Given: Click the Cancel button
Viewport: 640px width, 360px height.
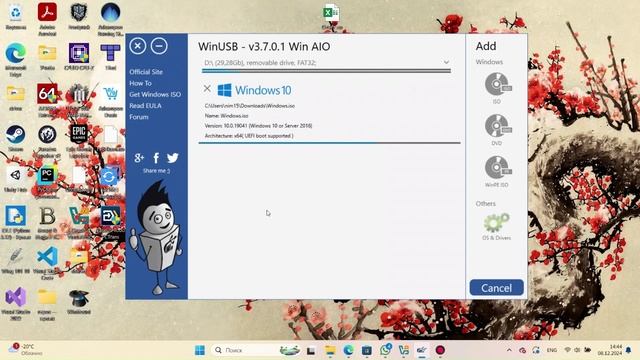Looking at the screenshot, I should pyautogui.click(x=496, y=288).
